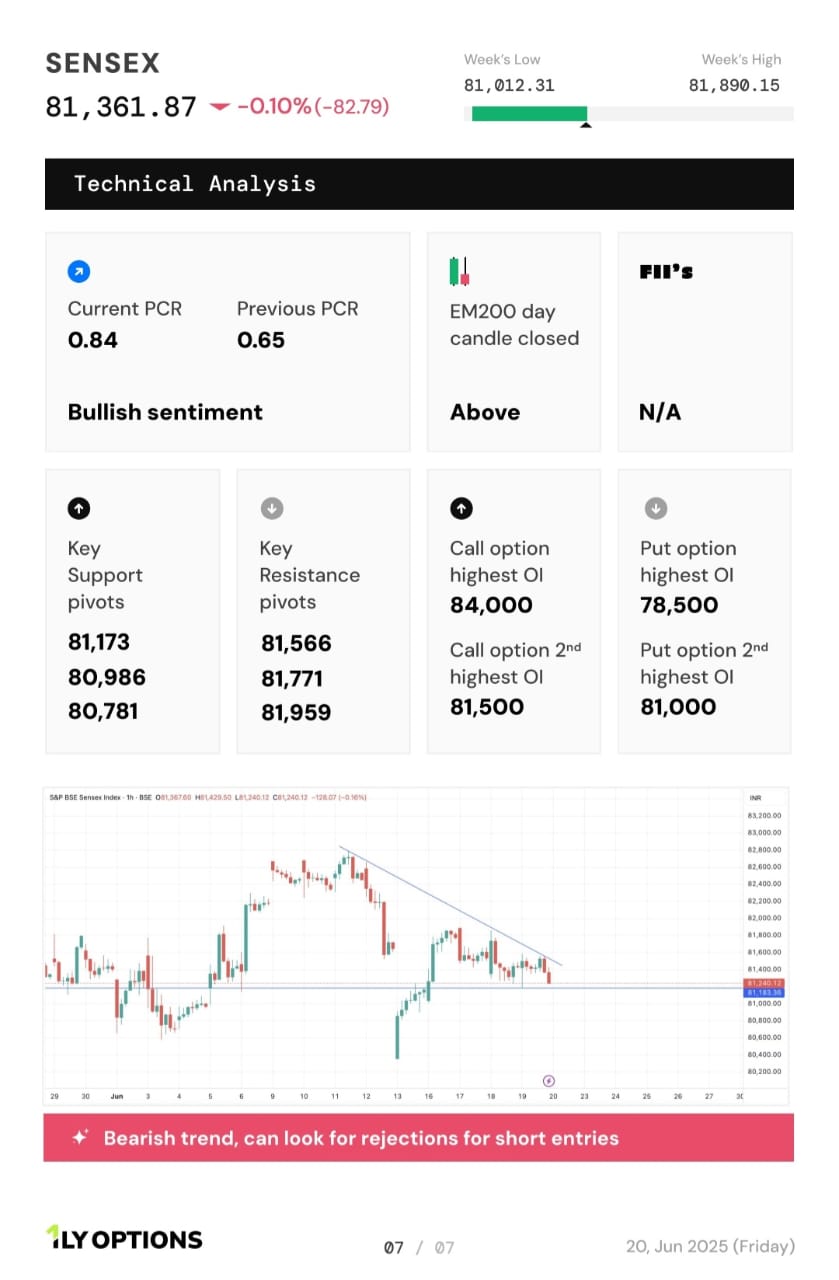Click the Bearish trend short entries banner
Screen dimensions: 839x1280
pos(419,1138)
